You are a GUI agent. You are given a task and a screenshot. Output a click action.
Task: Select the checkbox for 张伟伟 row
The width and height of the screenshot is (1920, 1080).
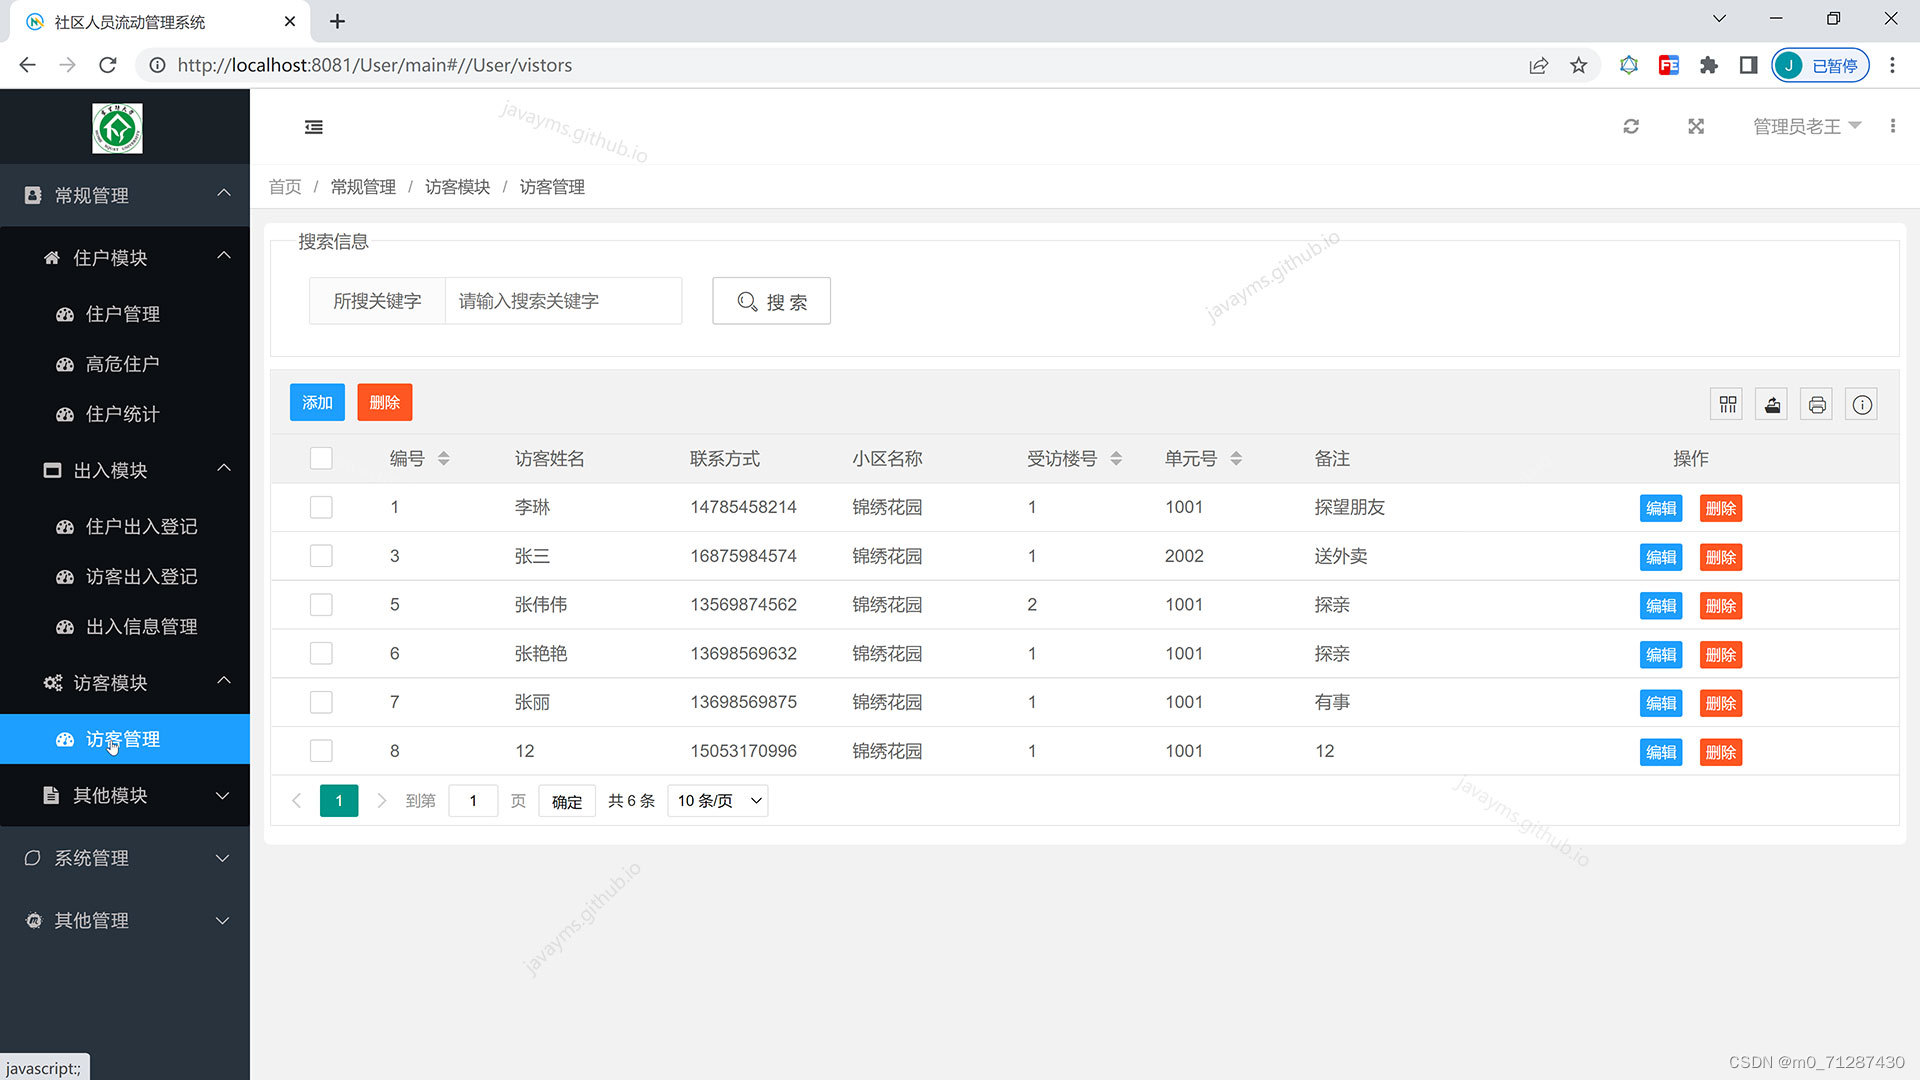(x=321, y=605)
